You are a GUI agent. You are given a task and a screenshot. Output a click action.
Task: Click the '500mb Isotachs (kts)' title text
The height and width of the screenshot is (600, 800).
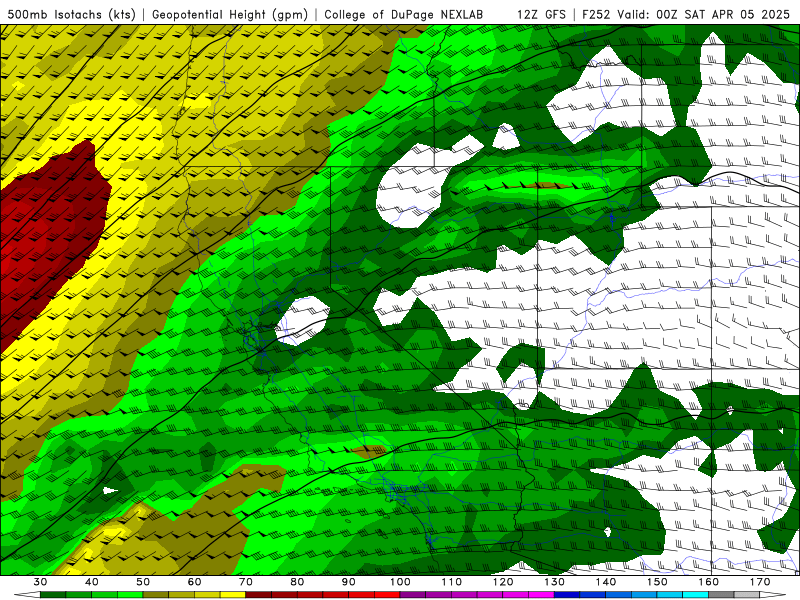tap(71, 14)
